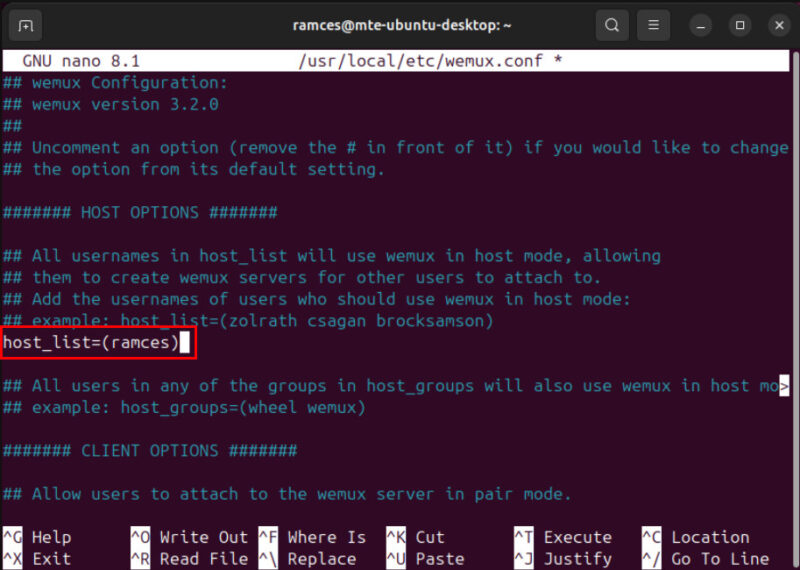Image resolution: width=800 pixels, height=570 pixels.
Task: Click the ^C Location shortcut
Action: 696,537
